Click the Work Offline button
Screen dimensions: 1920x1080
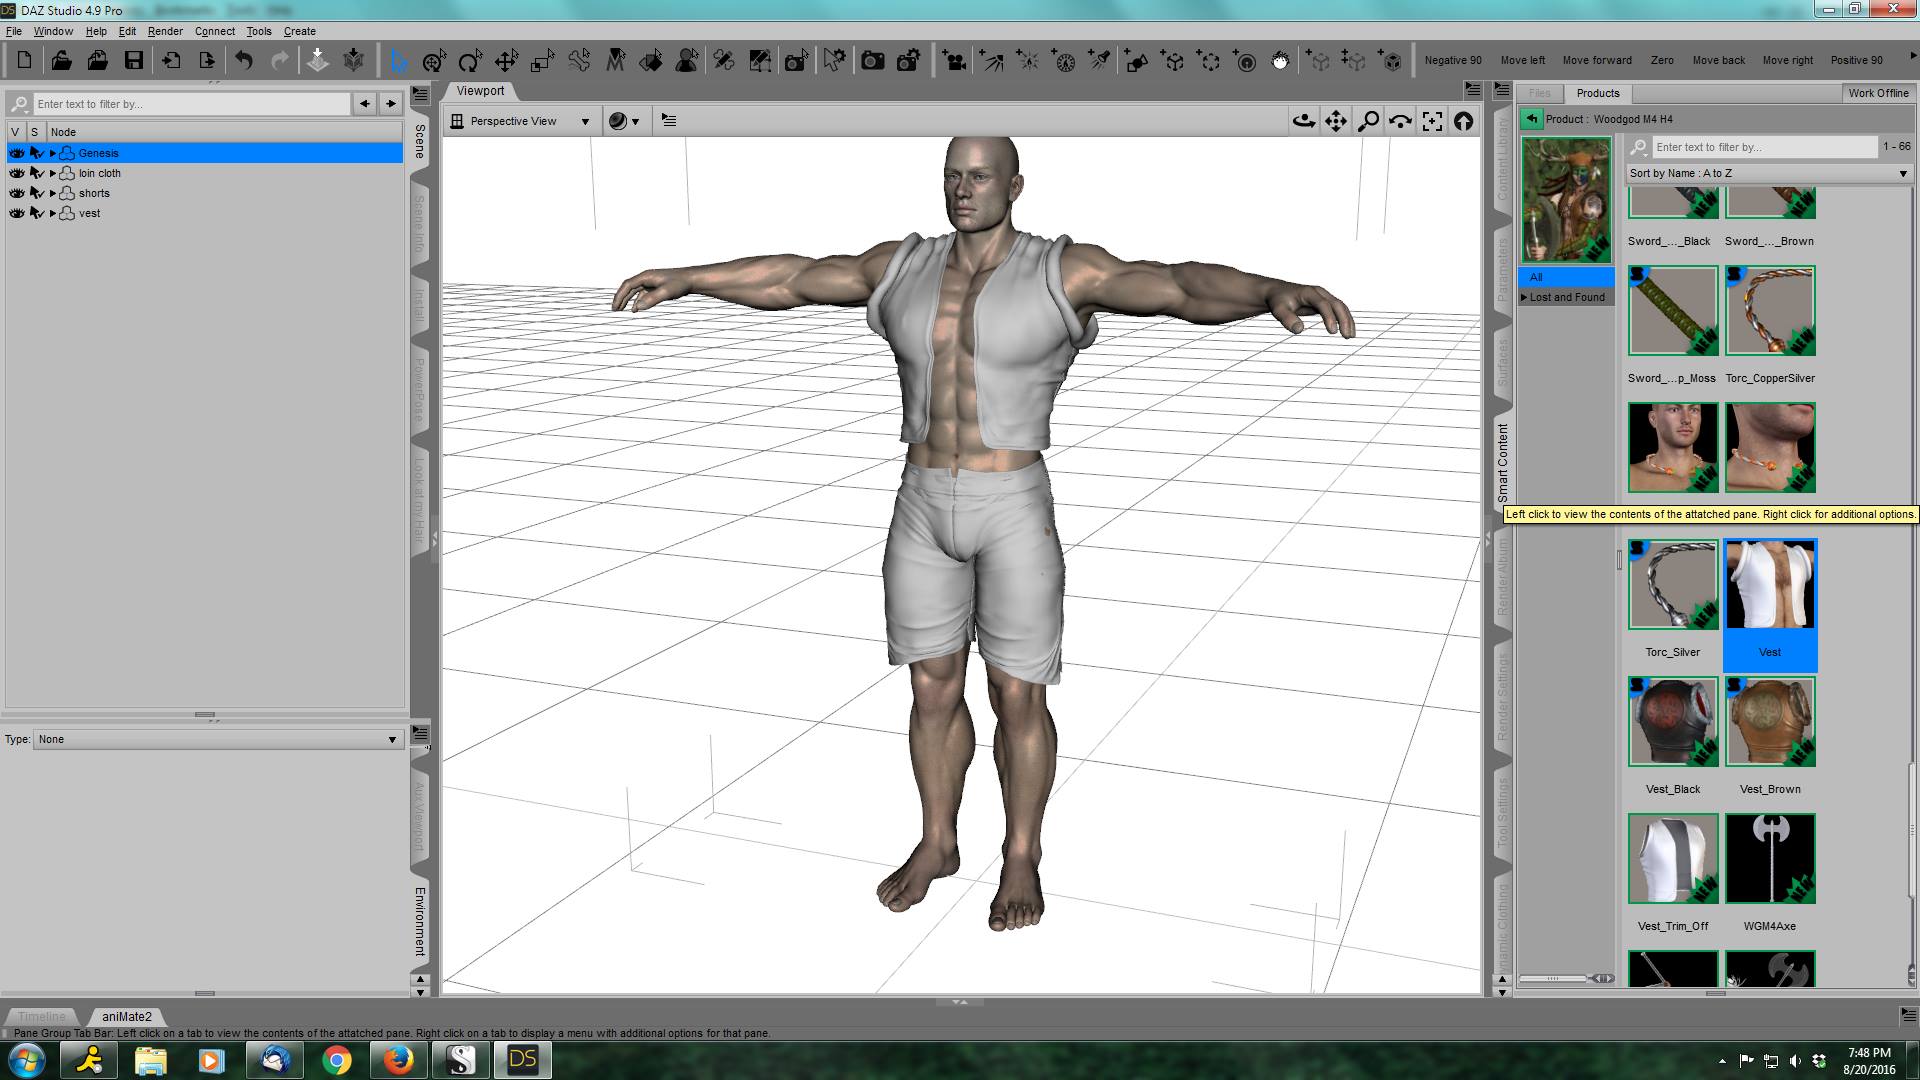click(x=1877, y=93)
